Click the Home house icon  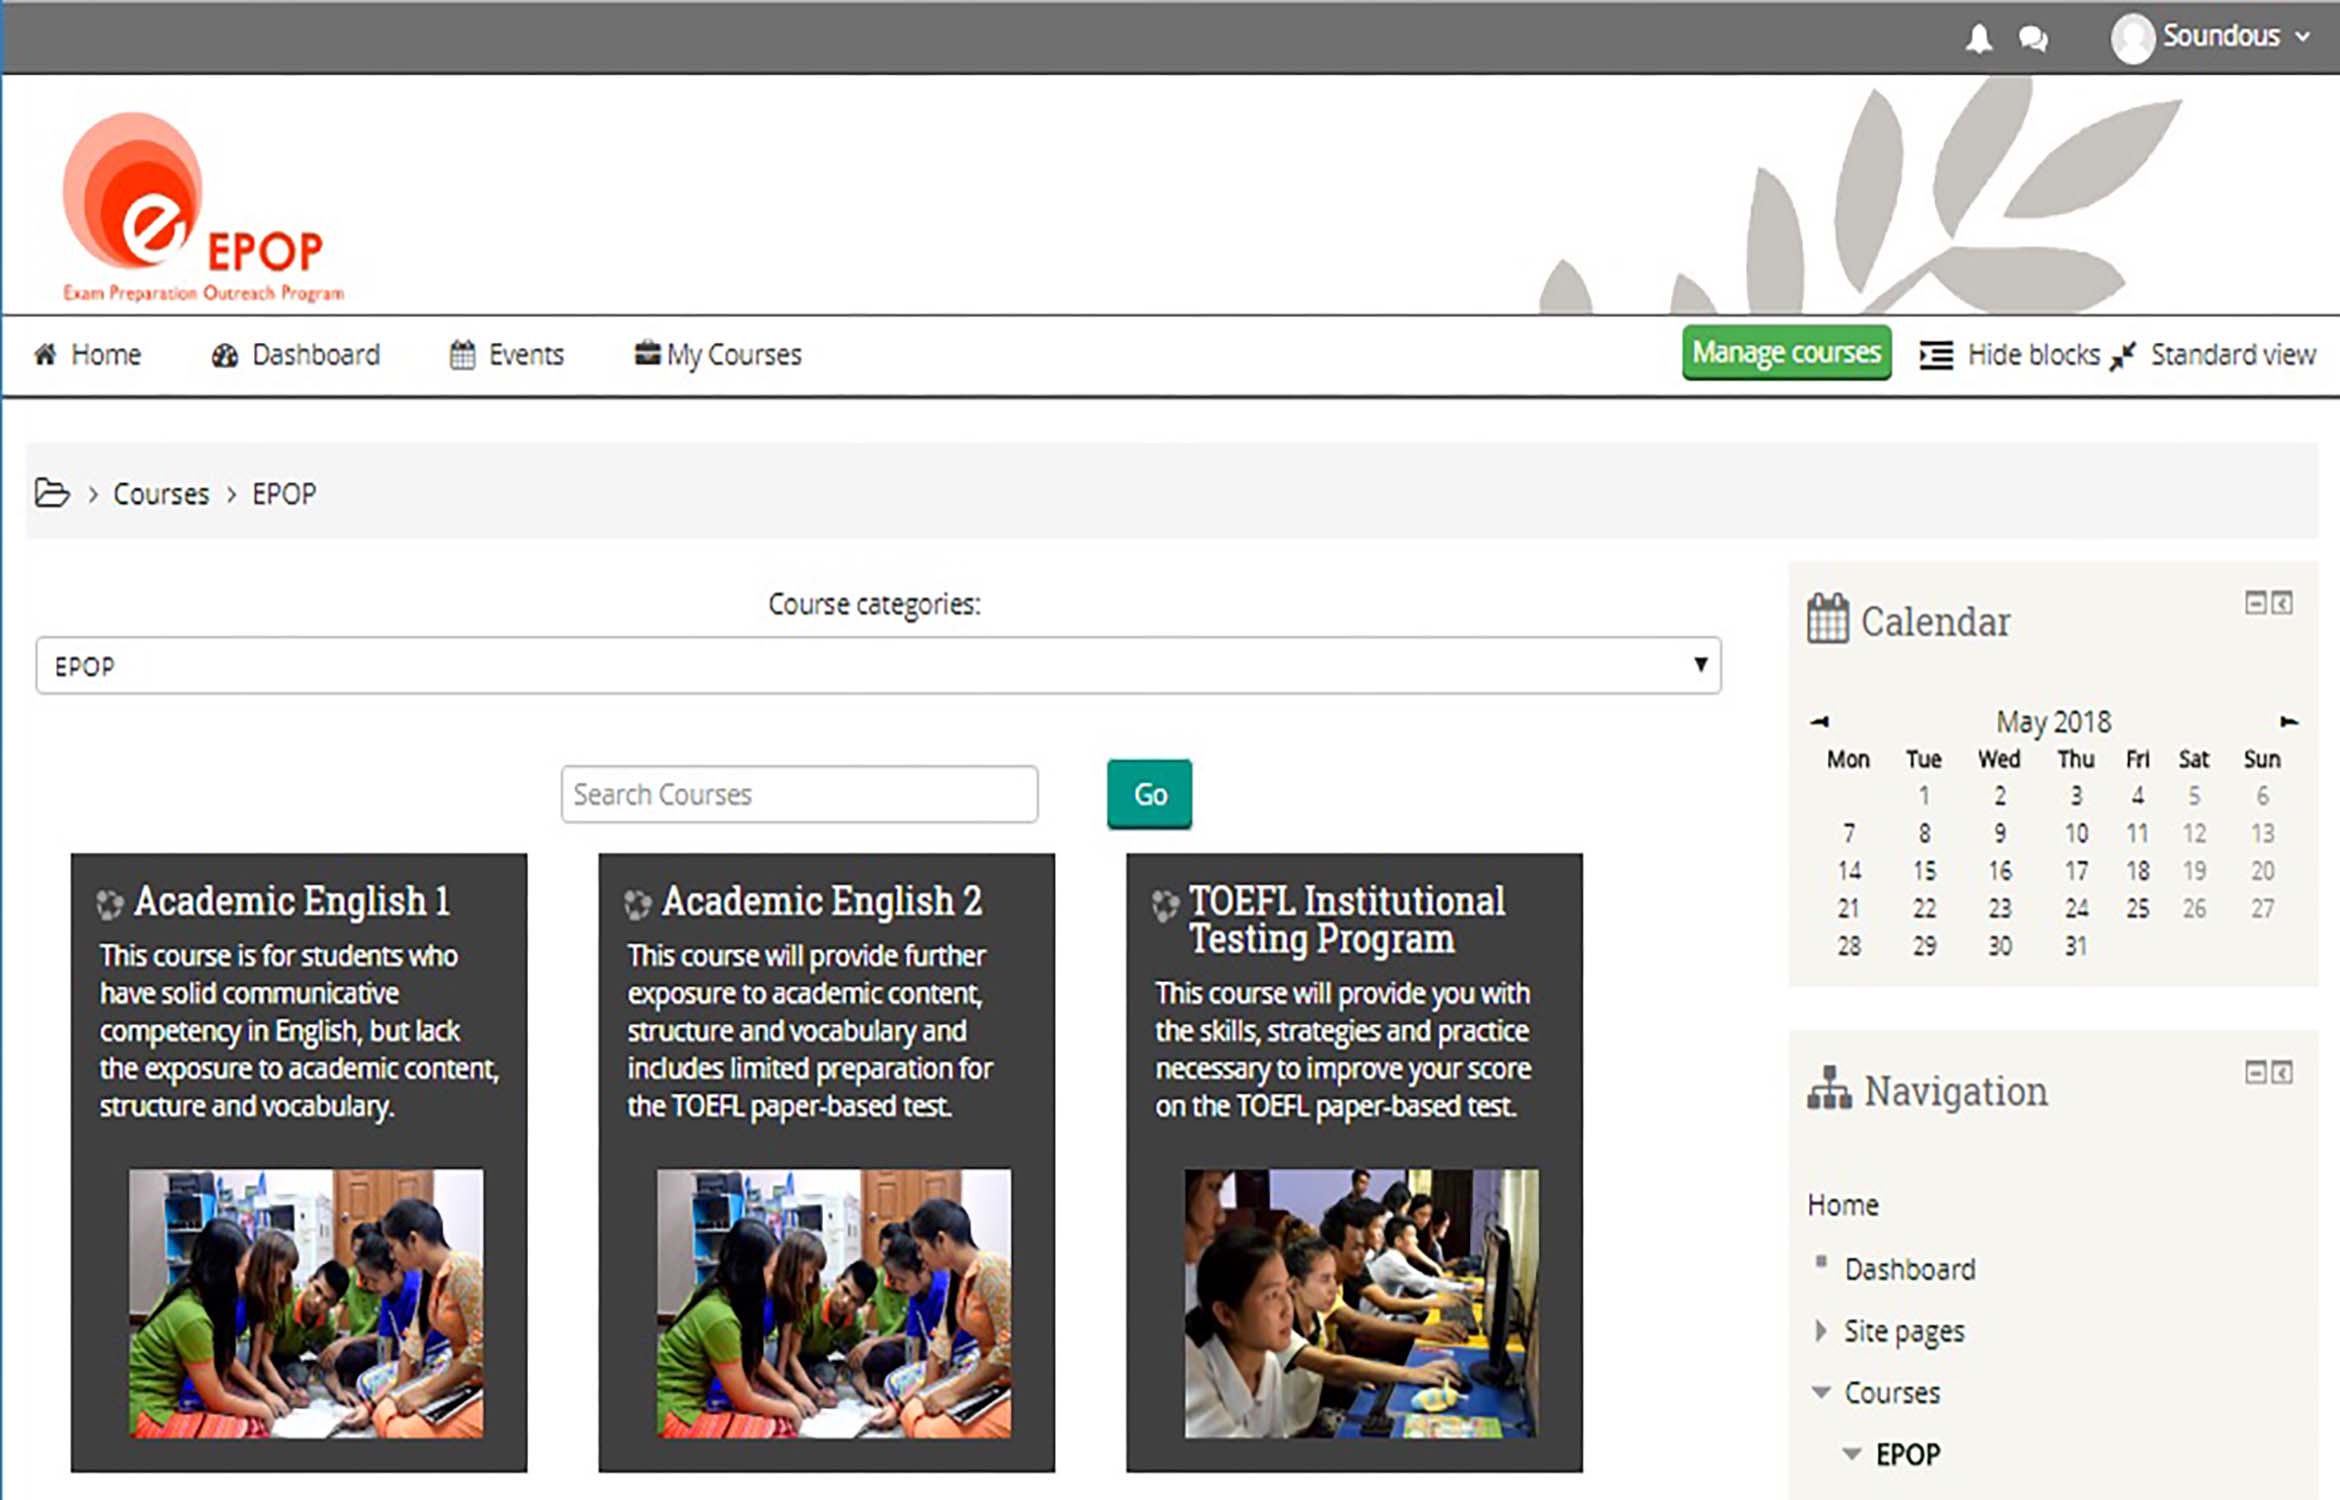[45, 353]
